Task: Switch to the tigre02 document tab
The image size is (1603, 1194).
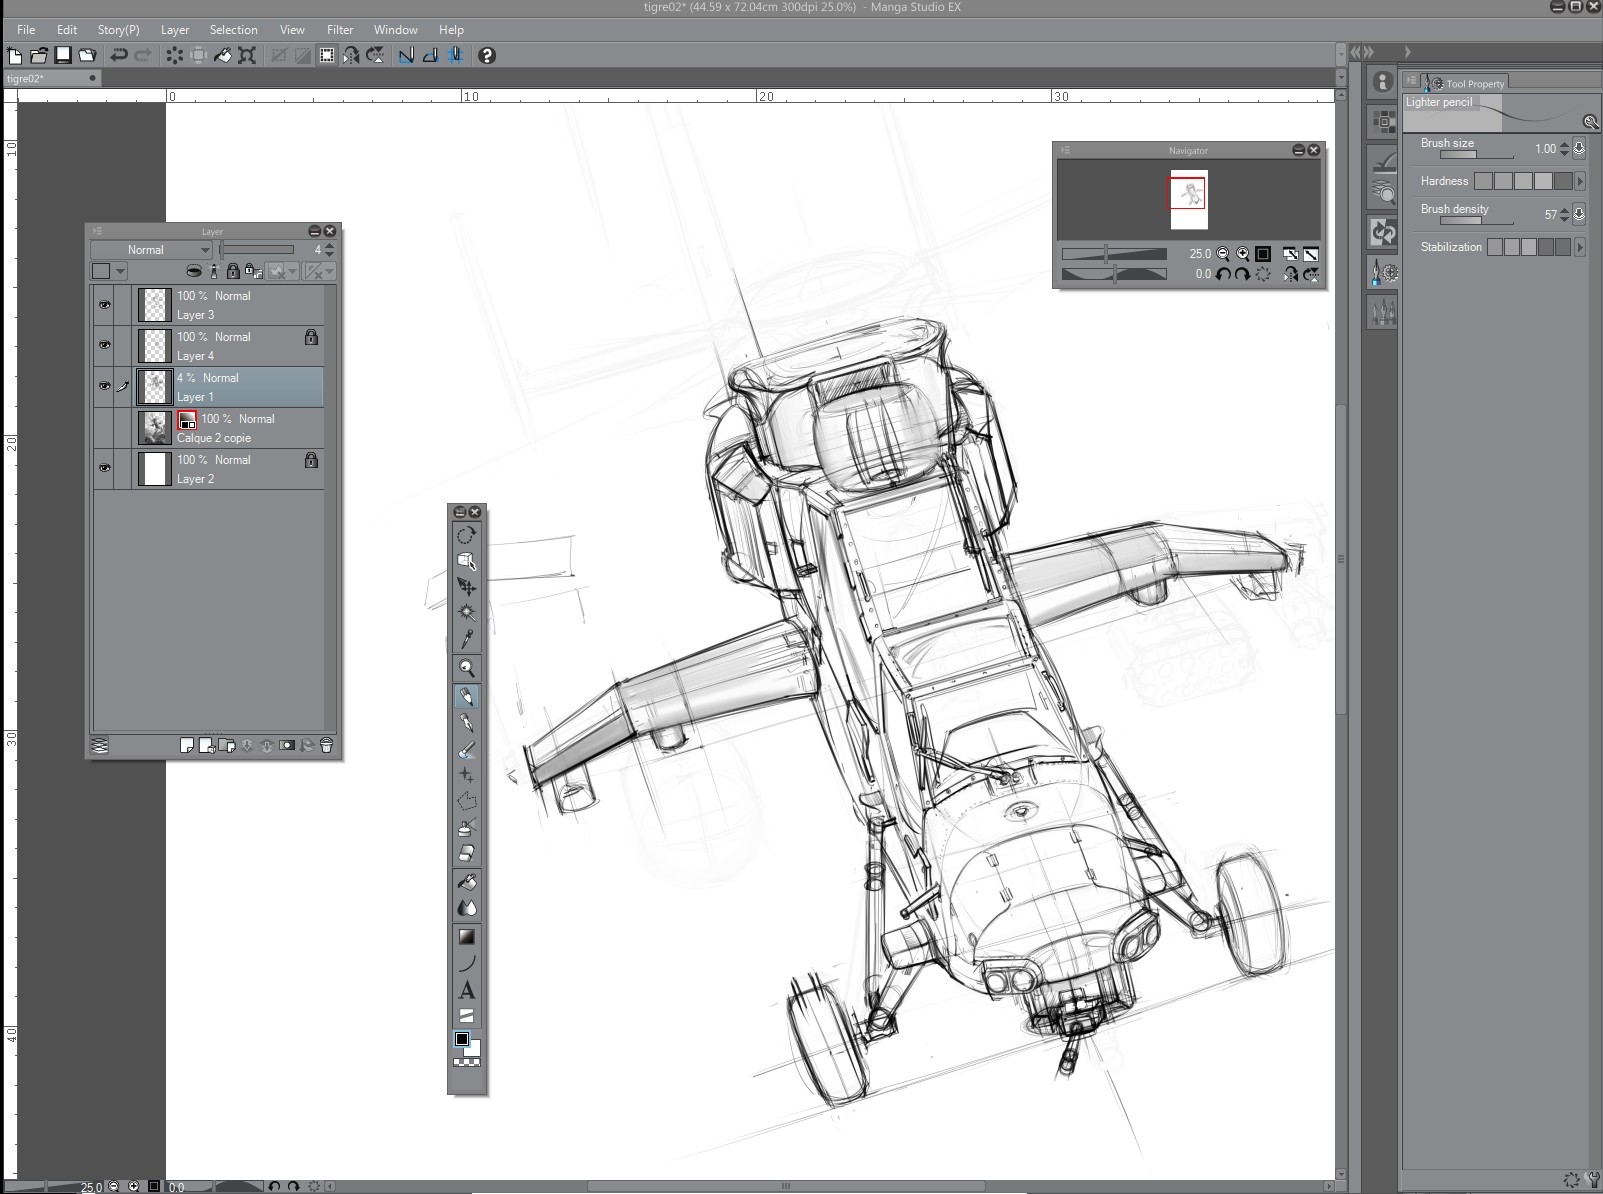Action: pos(52,78)
